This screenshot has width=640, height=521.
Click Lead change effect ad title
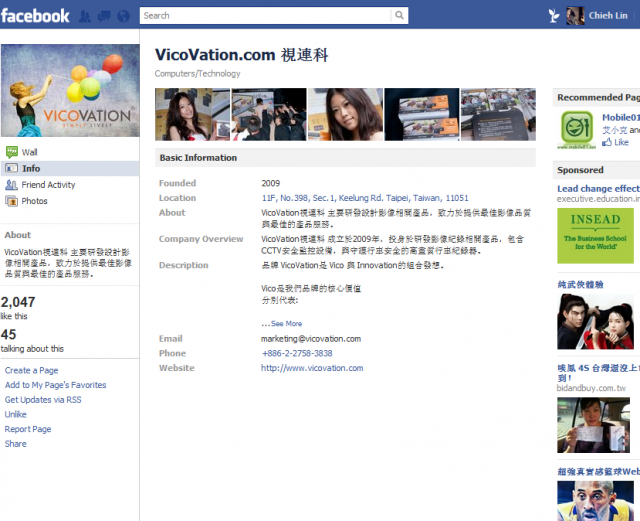598,189
